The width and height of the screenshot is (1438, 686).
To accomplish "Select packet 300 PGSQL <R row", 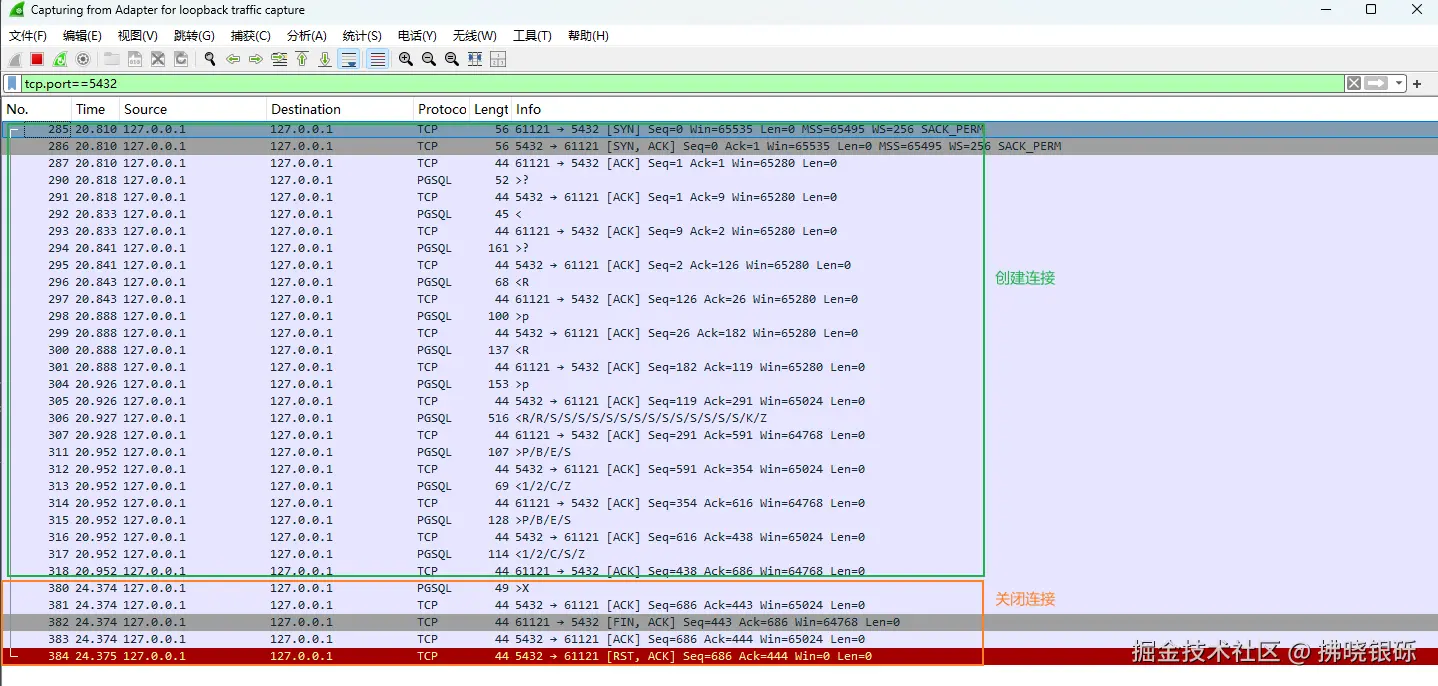I will [x=719, y=350].
